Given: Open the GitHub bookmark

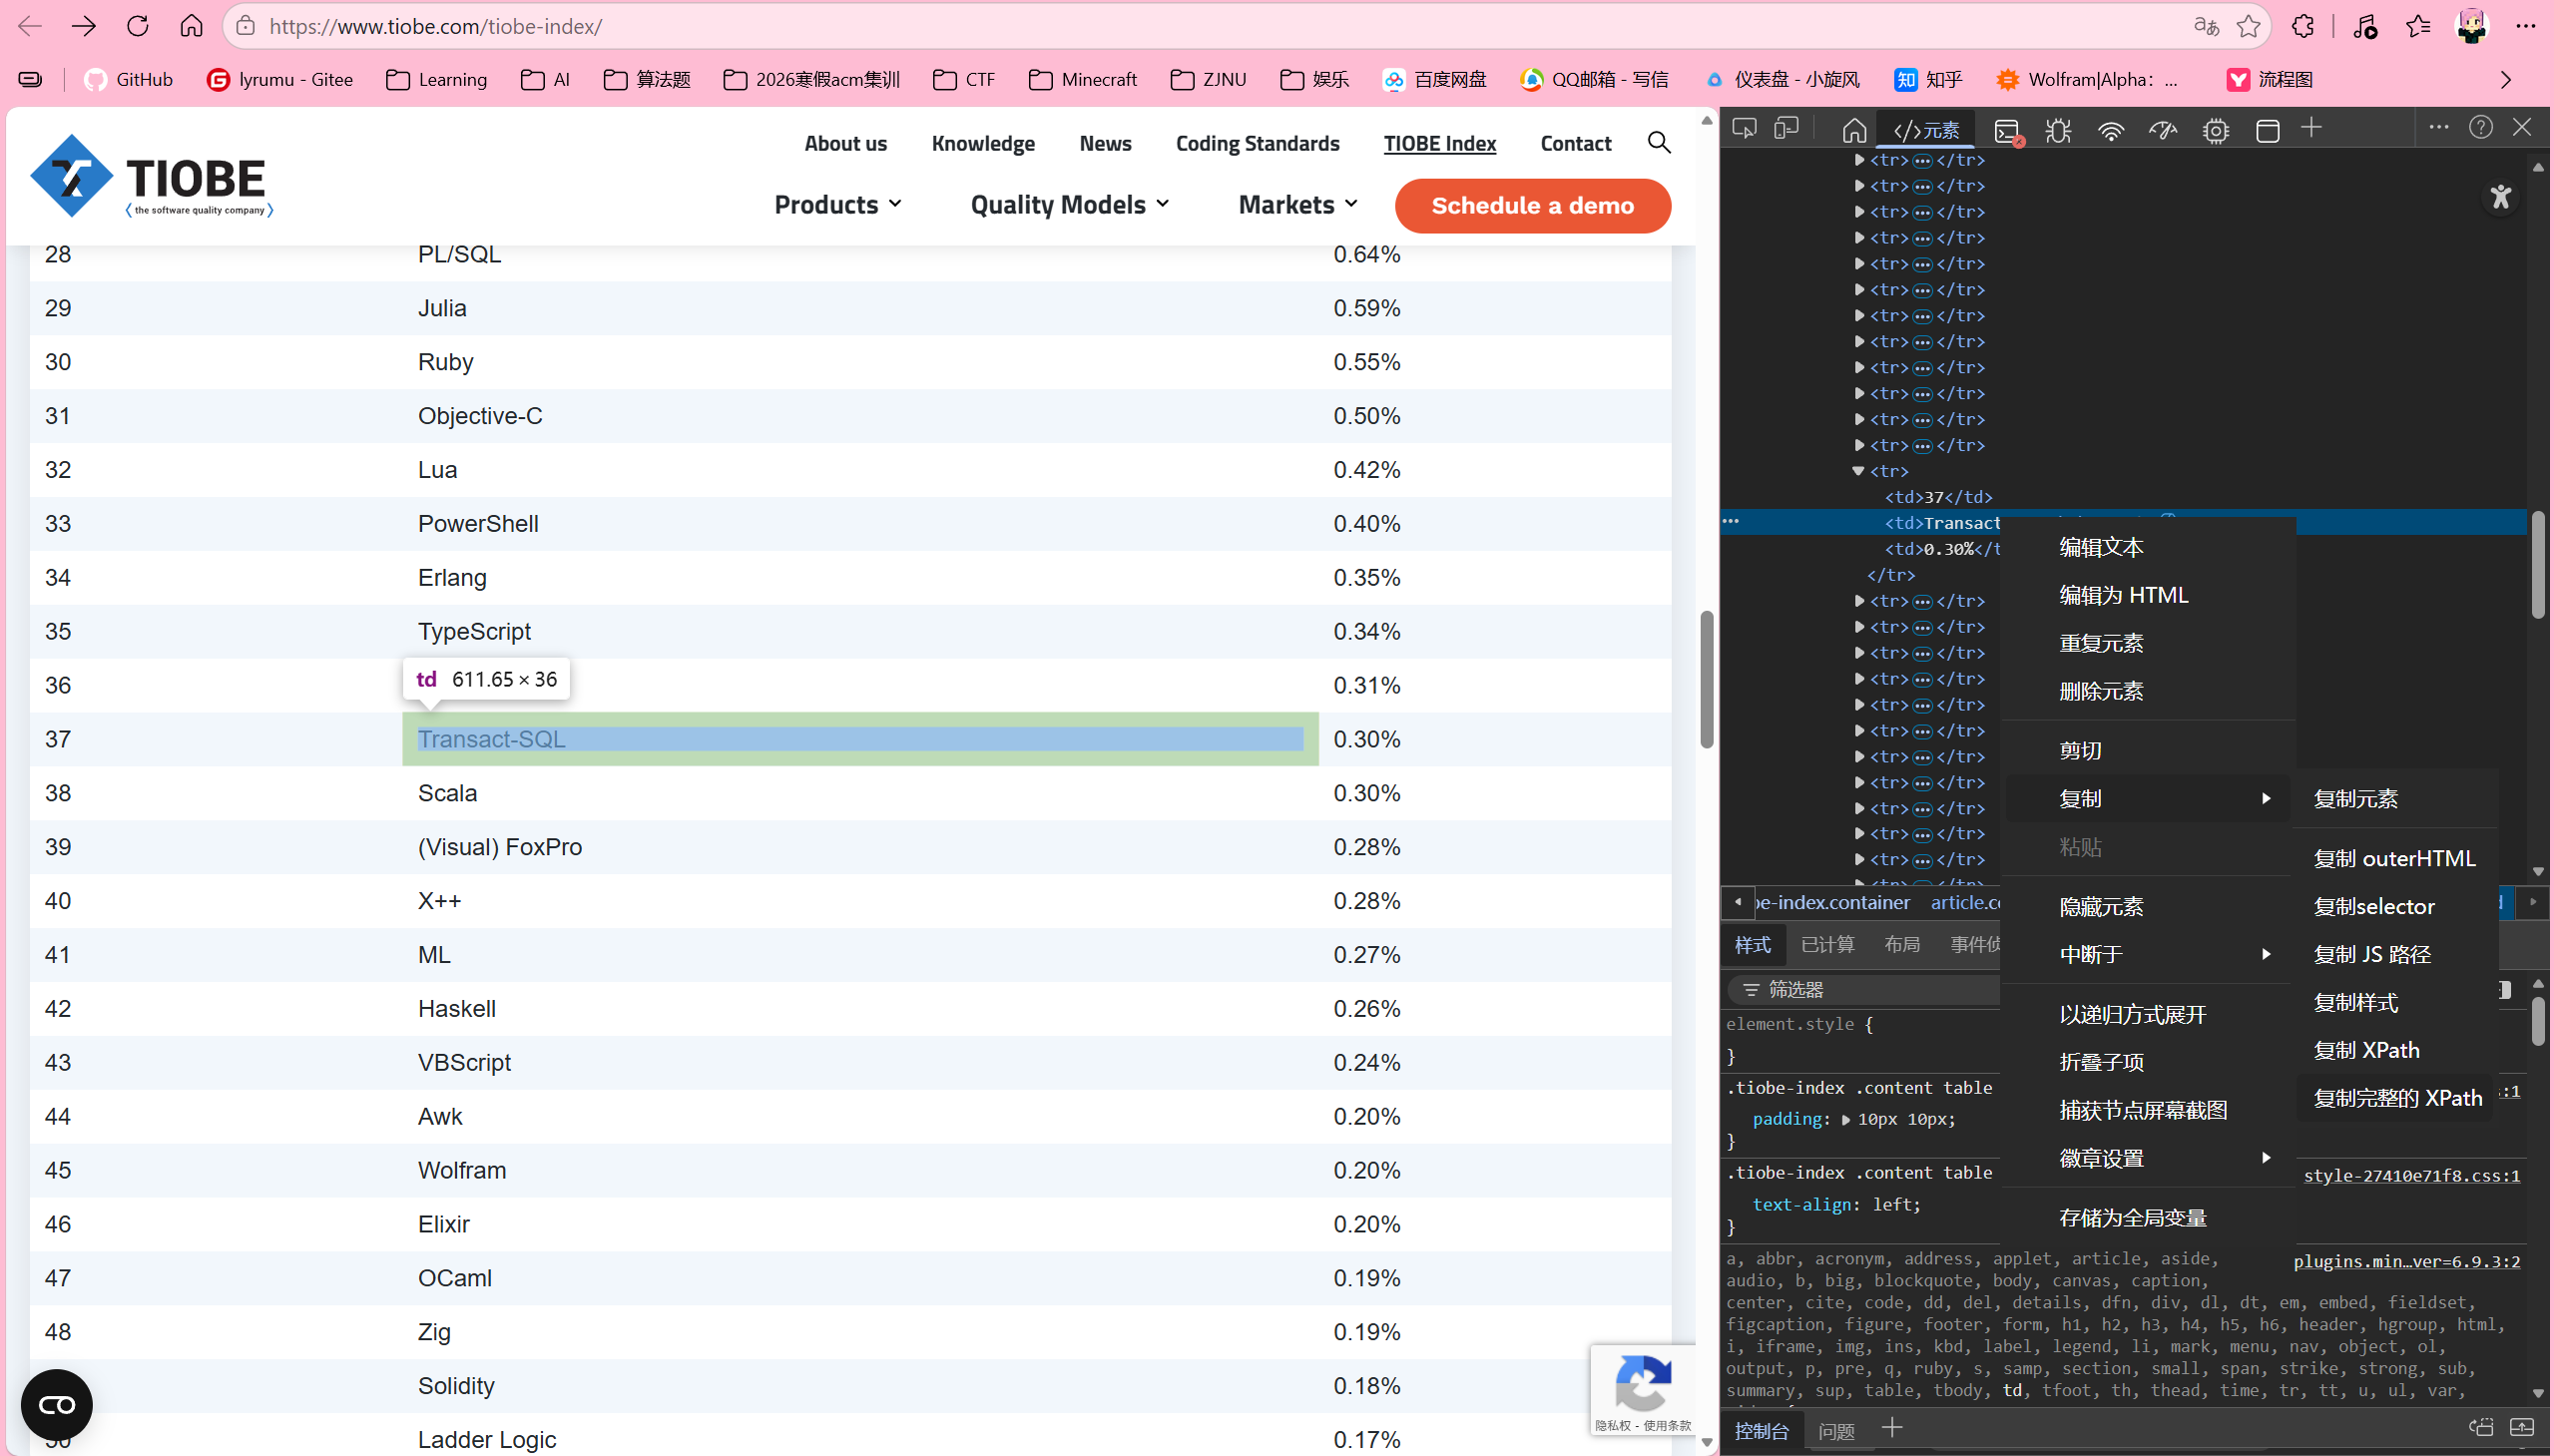Looking at the screenshot, I should click(129, 79).
